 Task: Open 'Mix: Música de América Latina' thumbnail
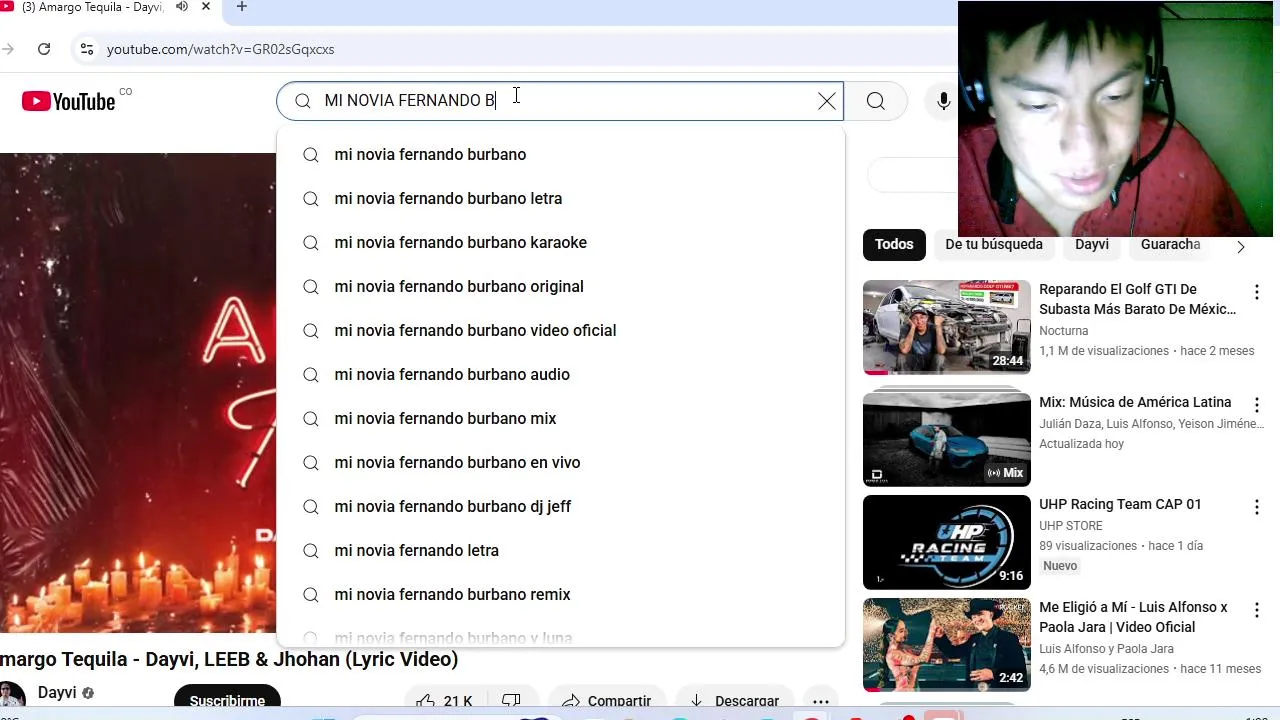click(x=947, y=439)
